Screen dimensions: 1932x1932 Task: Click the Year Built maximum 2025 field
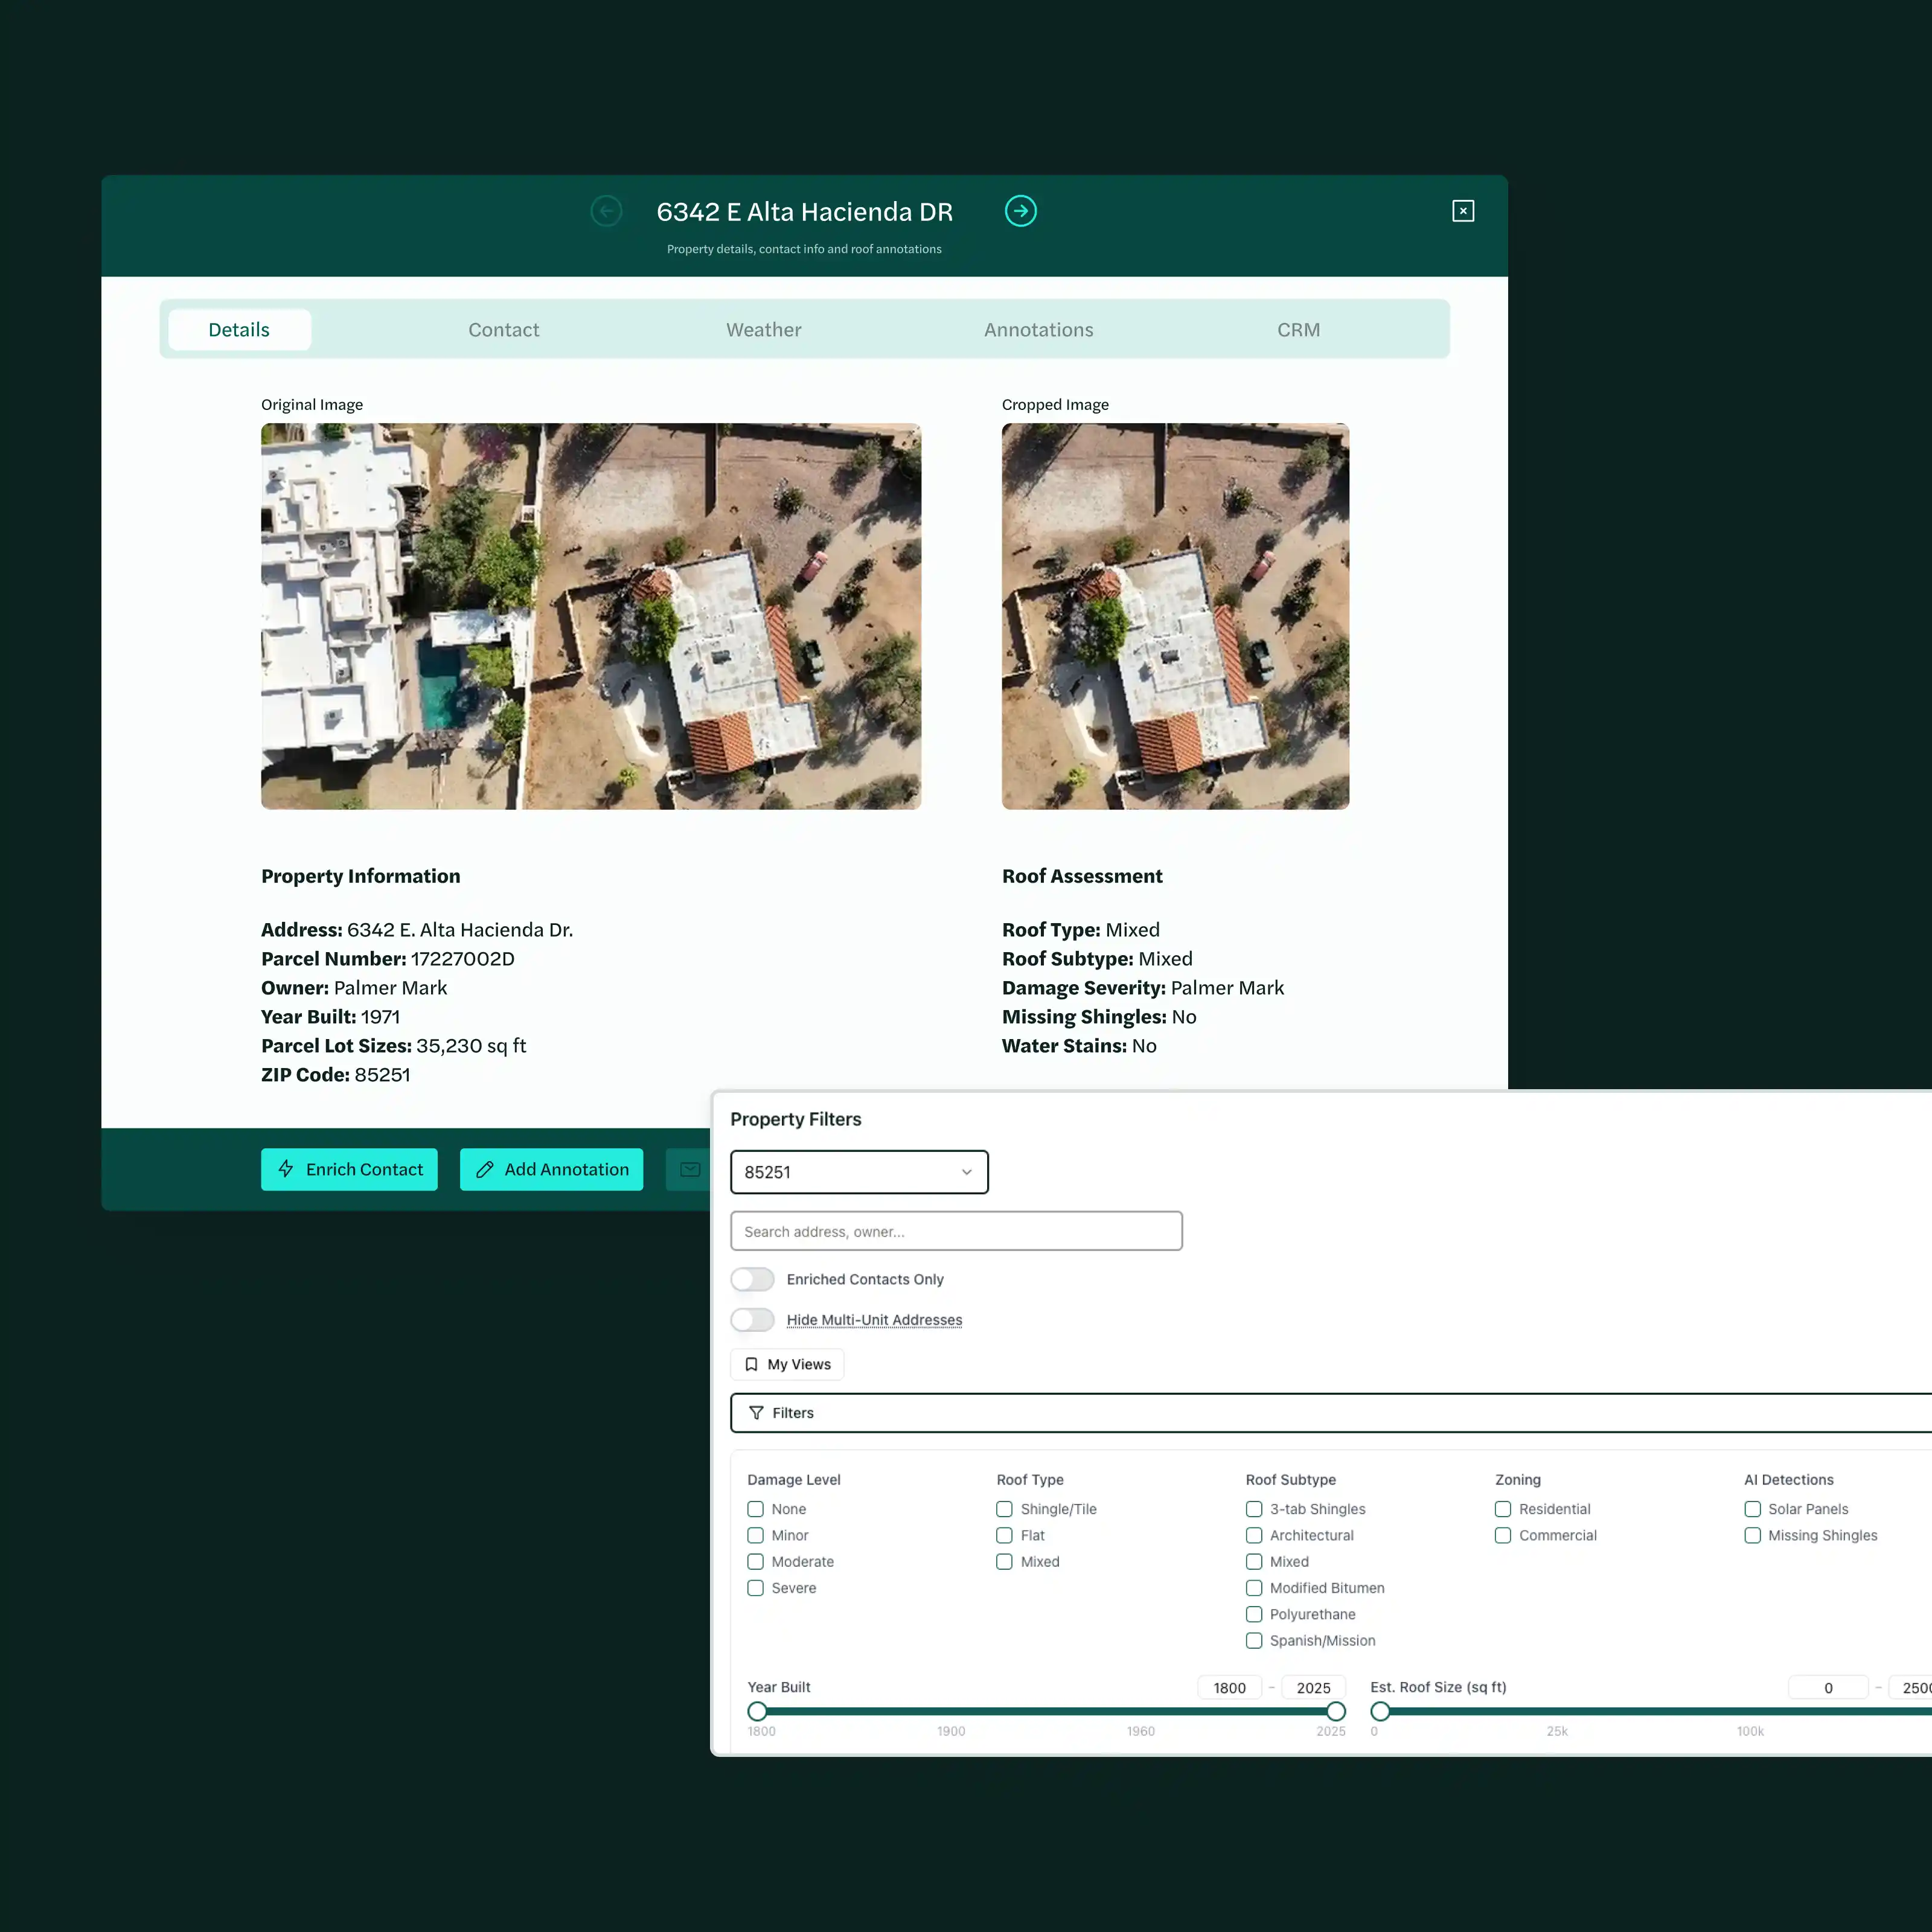click(x=1313, y=1687)
